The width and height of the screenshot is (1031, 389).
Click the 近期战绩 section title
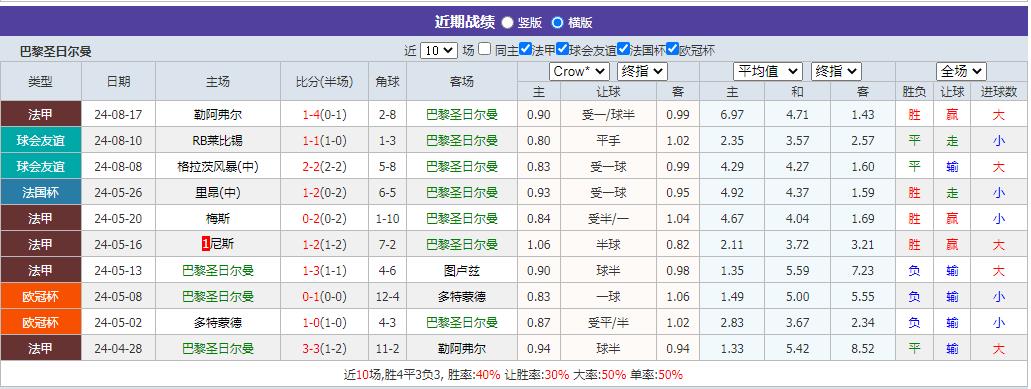click(x=464, y=22)
